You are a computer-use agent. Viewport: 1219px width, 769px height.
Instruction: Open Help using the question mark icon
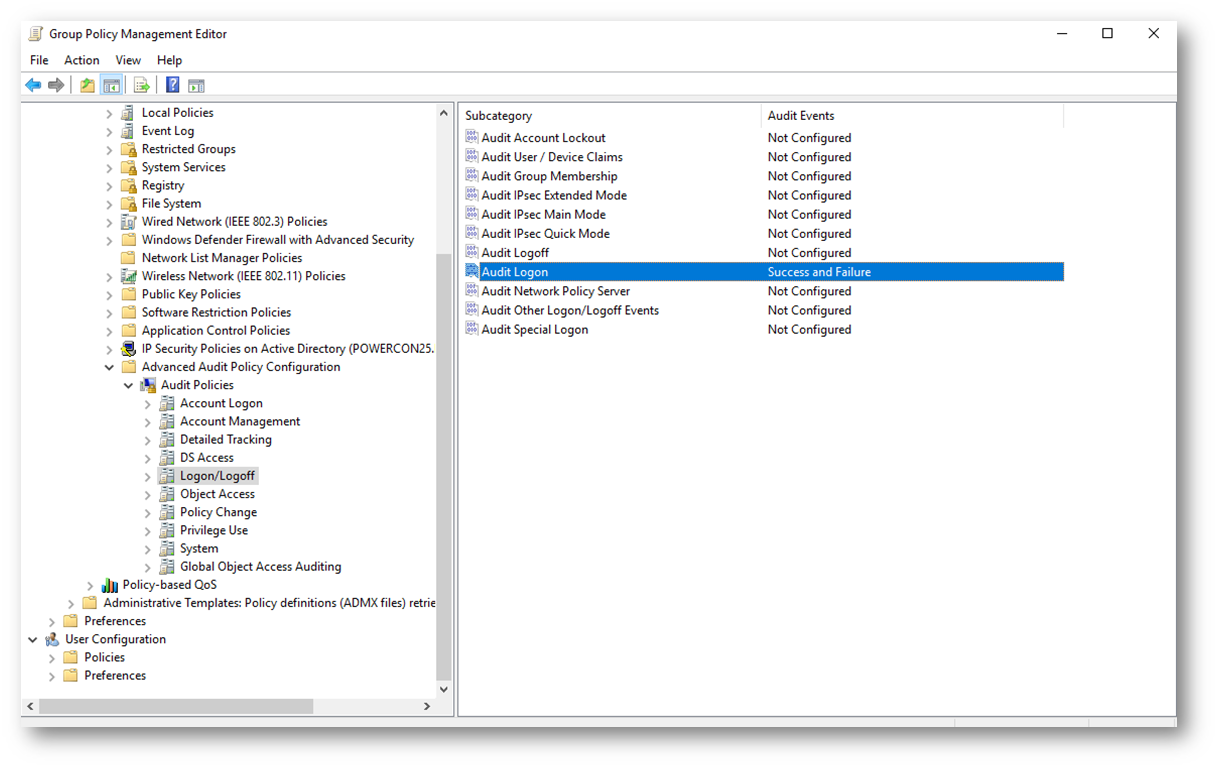tap(172, 86)
